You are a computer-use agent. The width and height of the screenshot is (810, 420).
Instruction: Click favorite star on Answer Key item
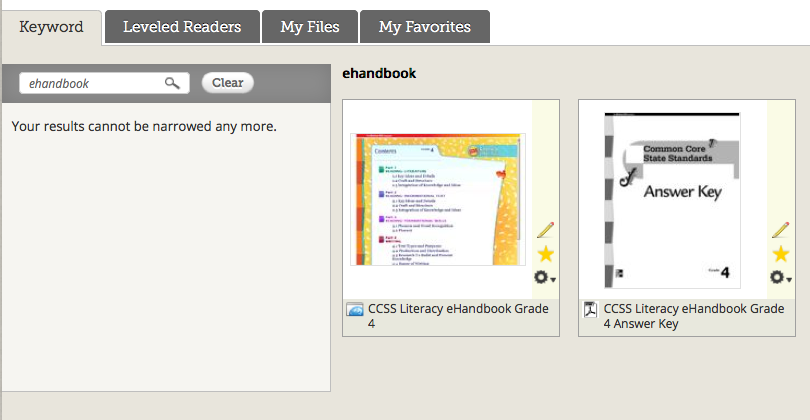781,254
